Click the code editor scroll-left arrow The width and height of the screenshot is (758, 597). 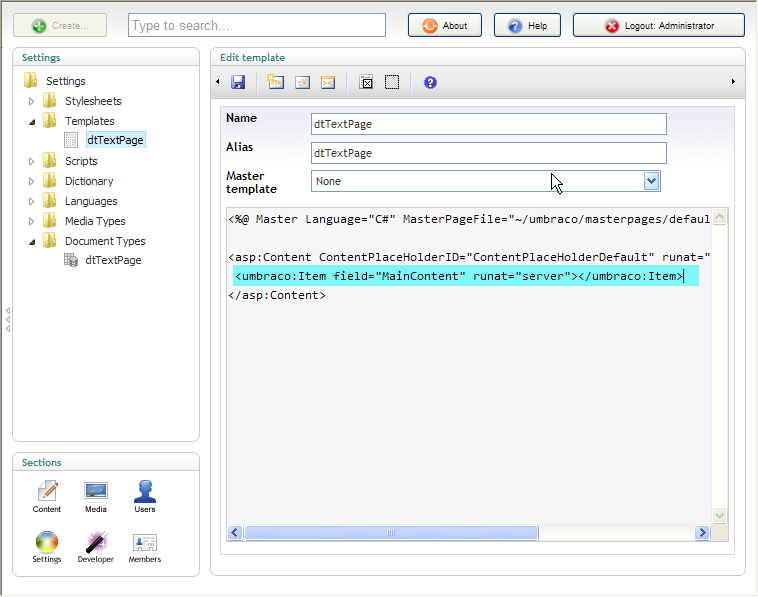[x=235, y=533]
